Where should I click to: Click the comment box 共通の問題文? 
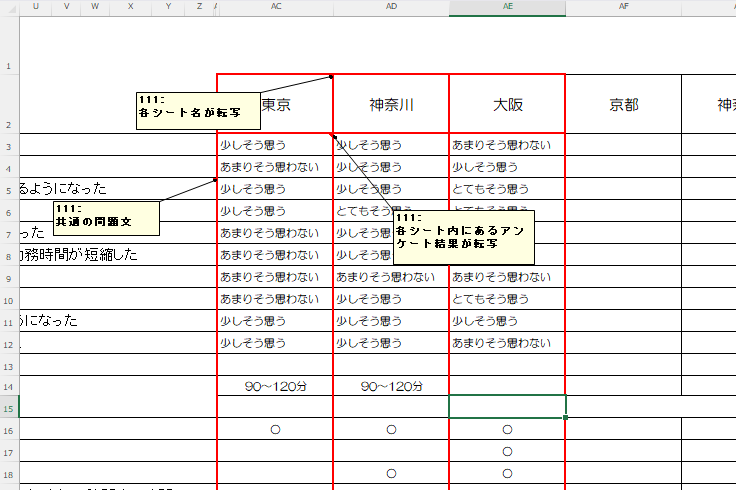pyautogui.click(x=107, y=218)
